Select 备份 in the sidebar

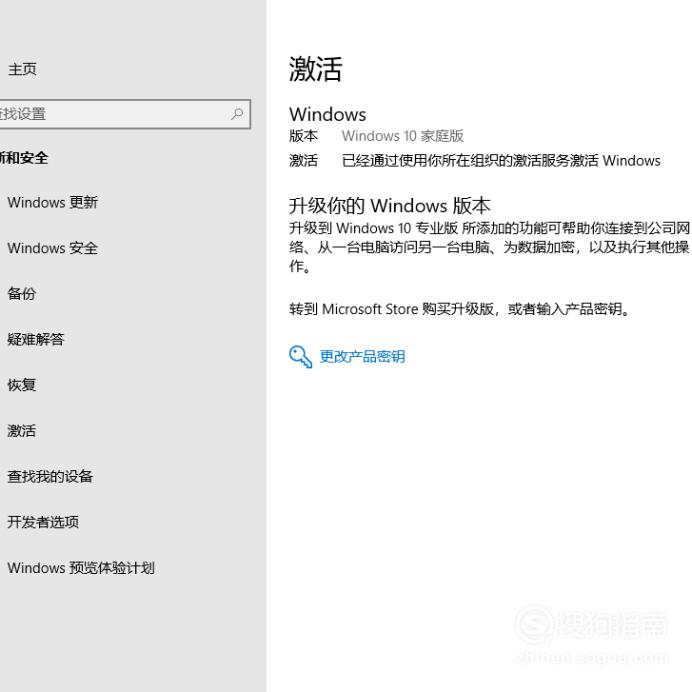click(22, 293)
